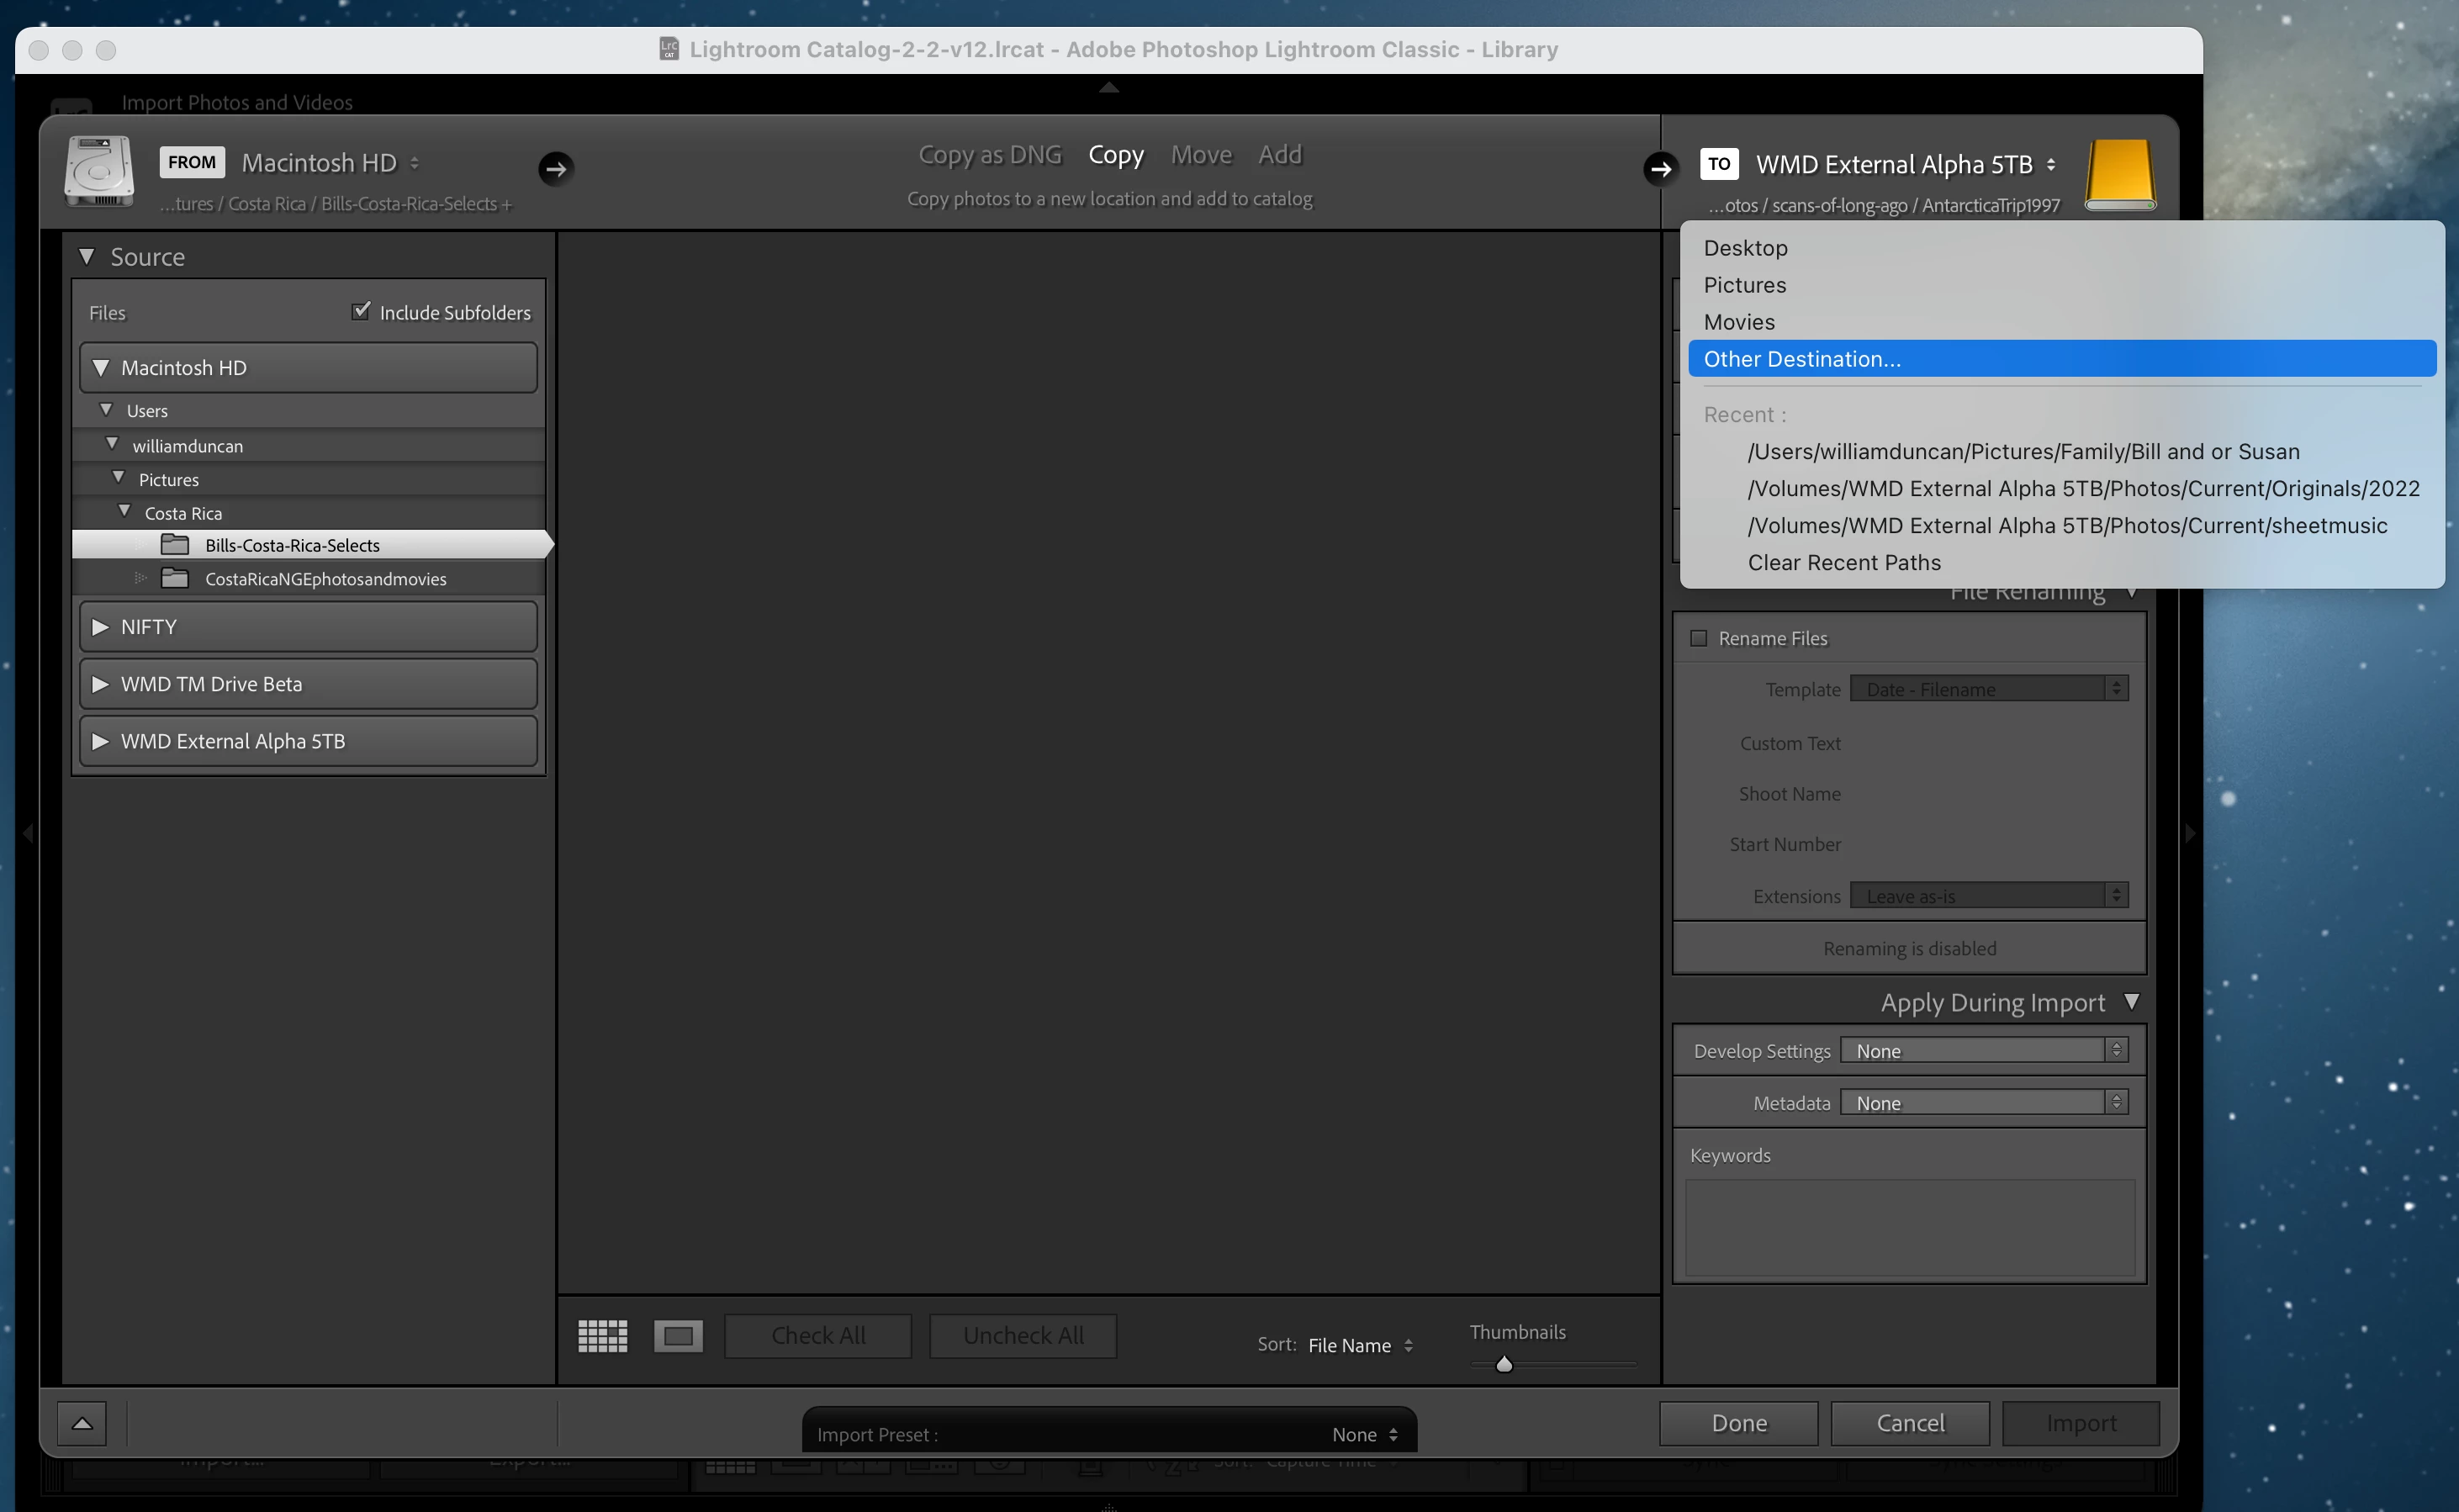Open the Develop Settings dropdown
The image size is (2459, 1512).
(1984, 1050)
